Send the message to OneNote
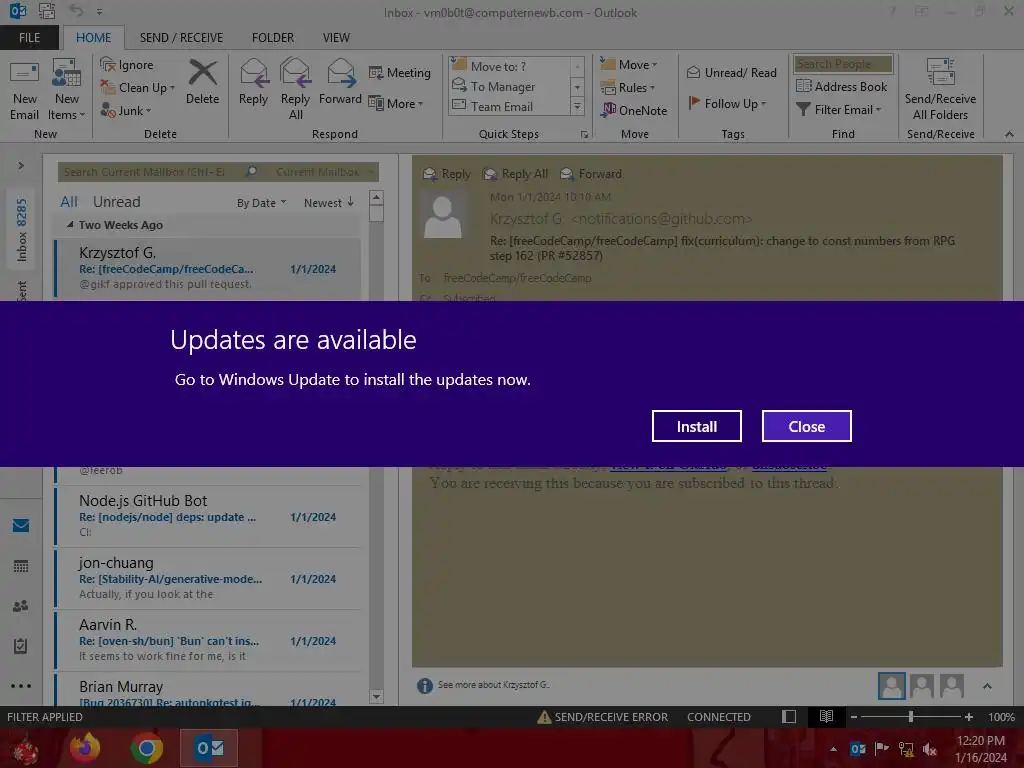Image resolution: width=1024 pixels, height=768 pixels. coord(634,110)
